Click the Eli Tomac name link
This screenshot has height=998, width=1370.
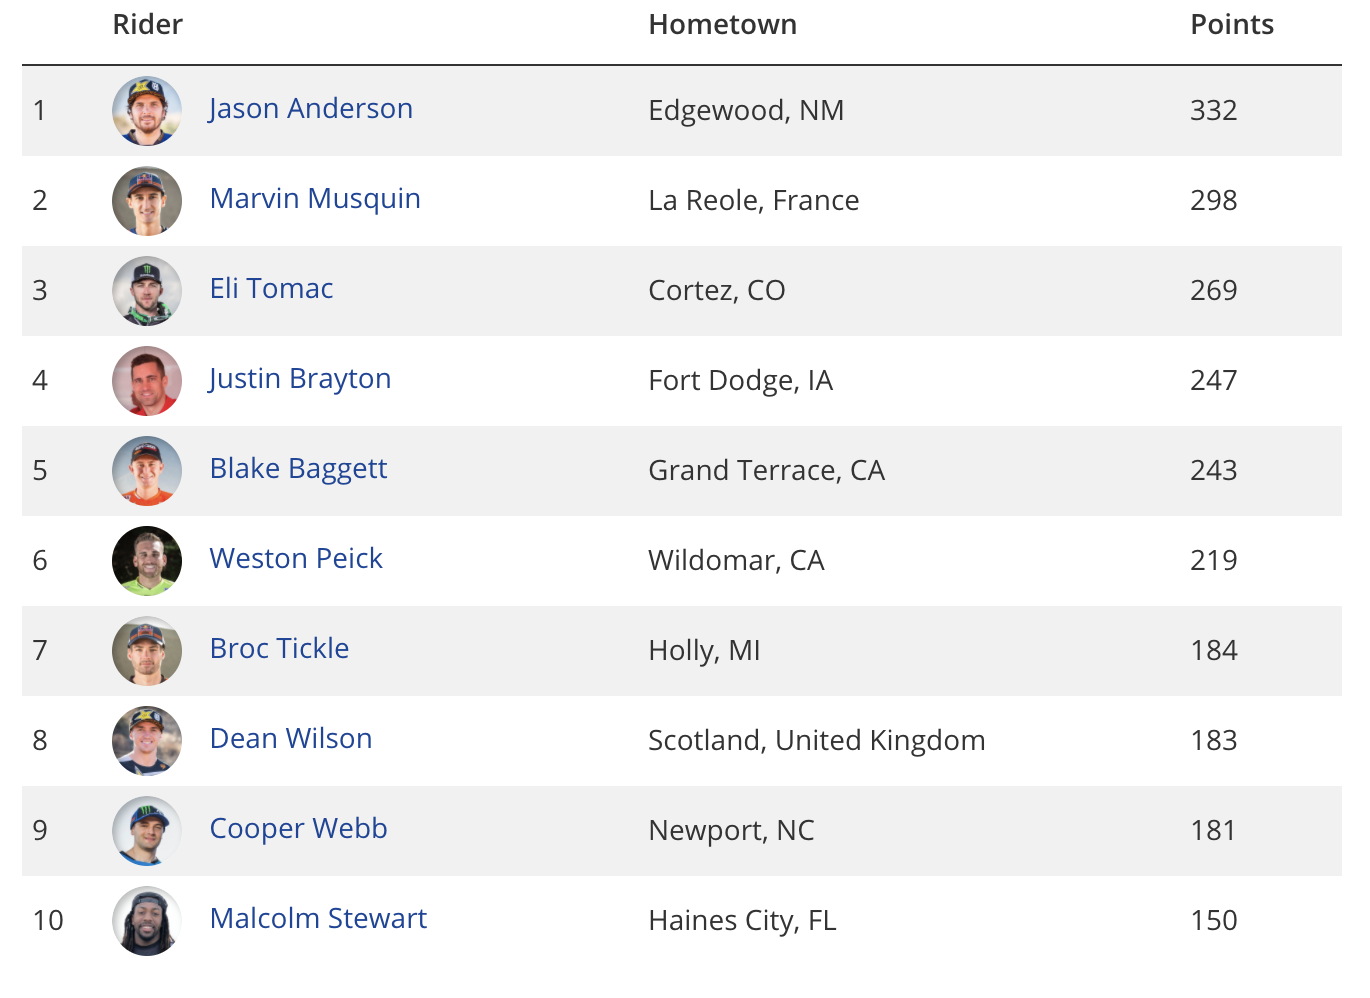click(271, 289)
